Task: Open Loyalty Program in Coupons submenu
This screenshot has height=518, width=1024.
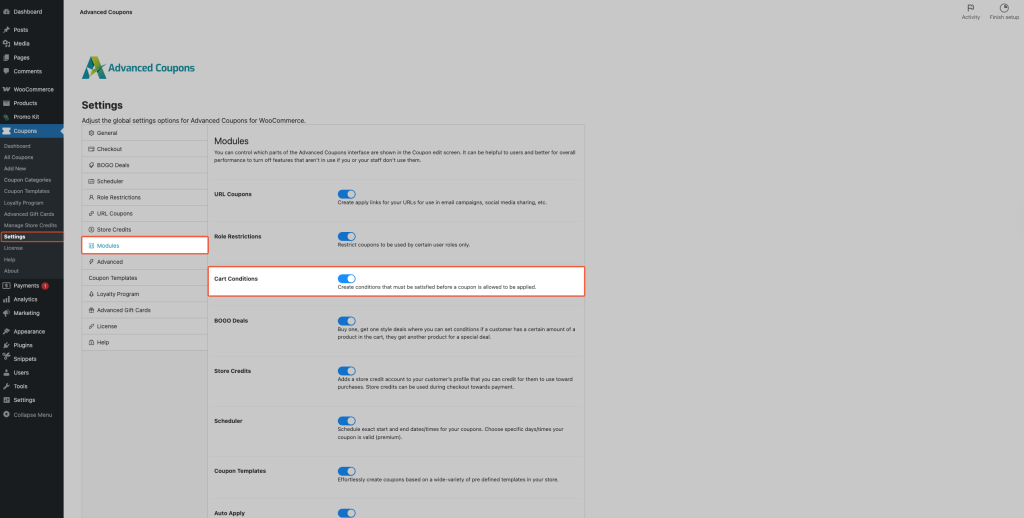Action: pyautogui.click(x=24, y=202)
